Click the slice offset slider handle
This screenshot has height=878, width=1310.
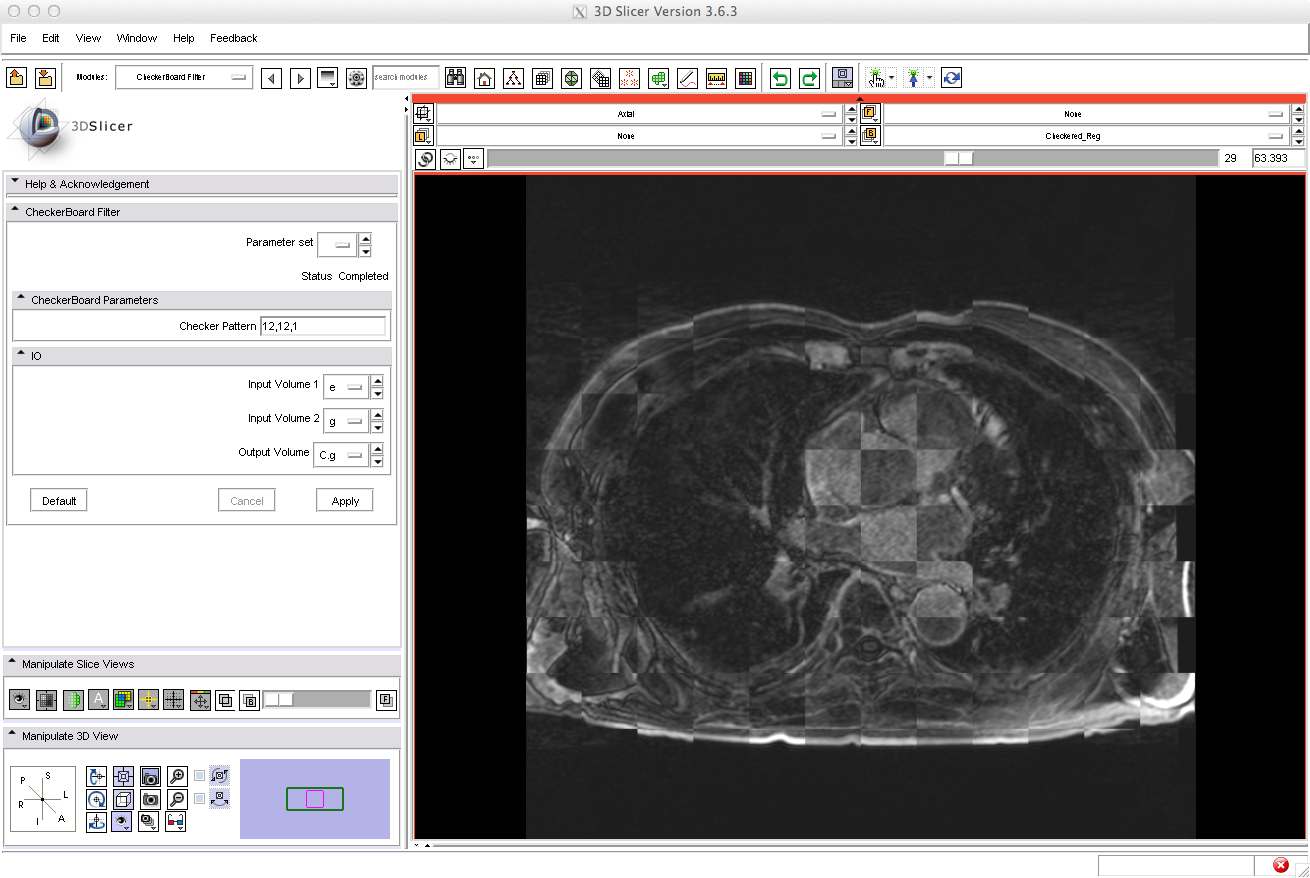(959, 158)
